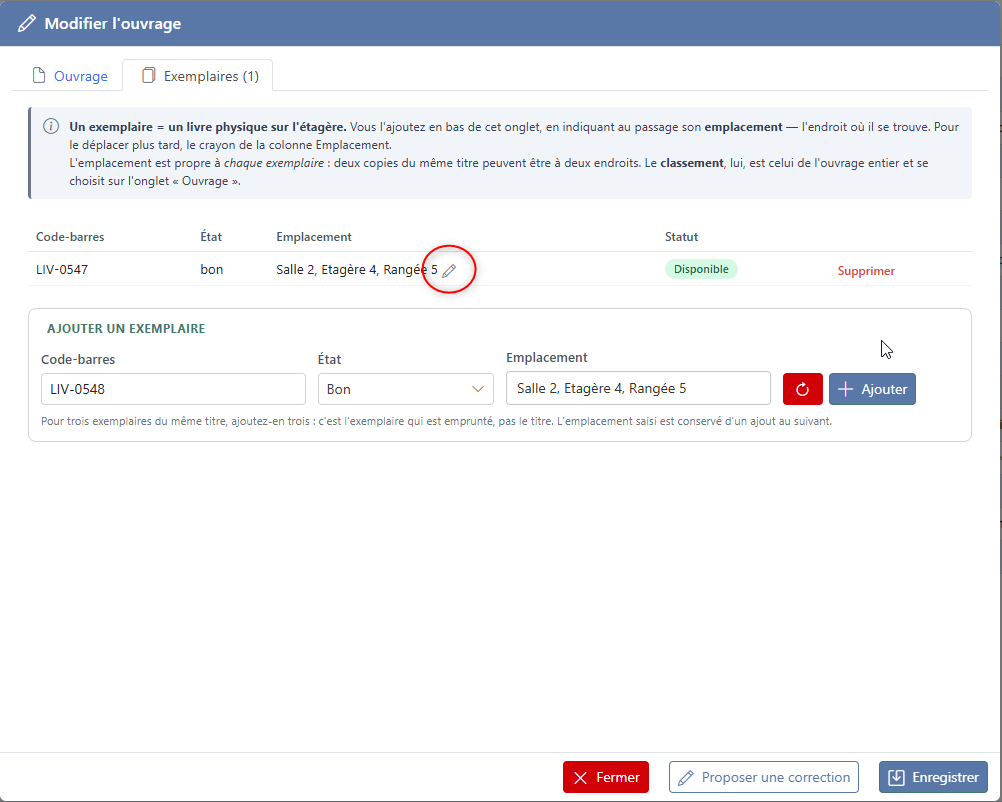Open the État dropdown showing Bon
The height and width of the screenshot is (802, 1002).
click(x=406, y=389)
